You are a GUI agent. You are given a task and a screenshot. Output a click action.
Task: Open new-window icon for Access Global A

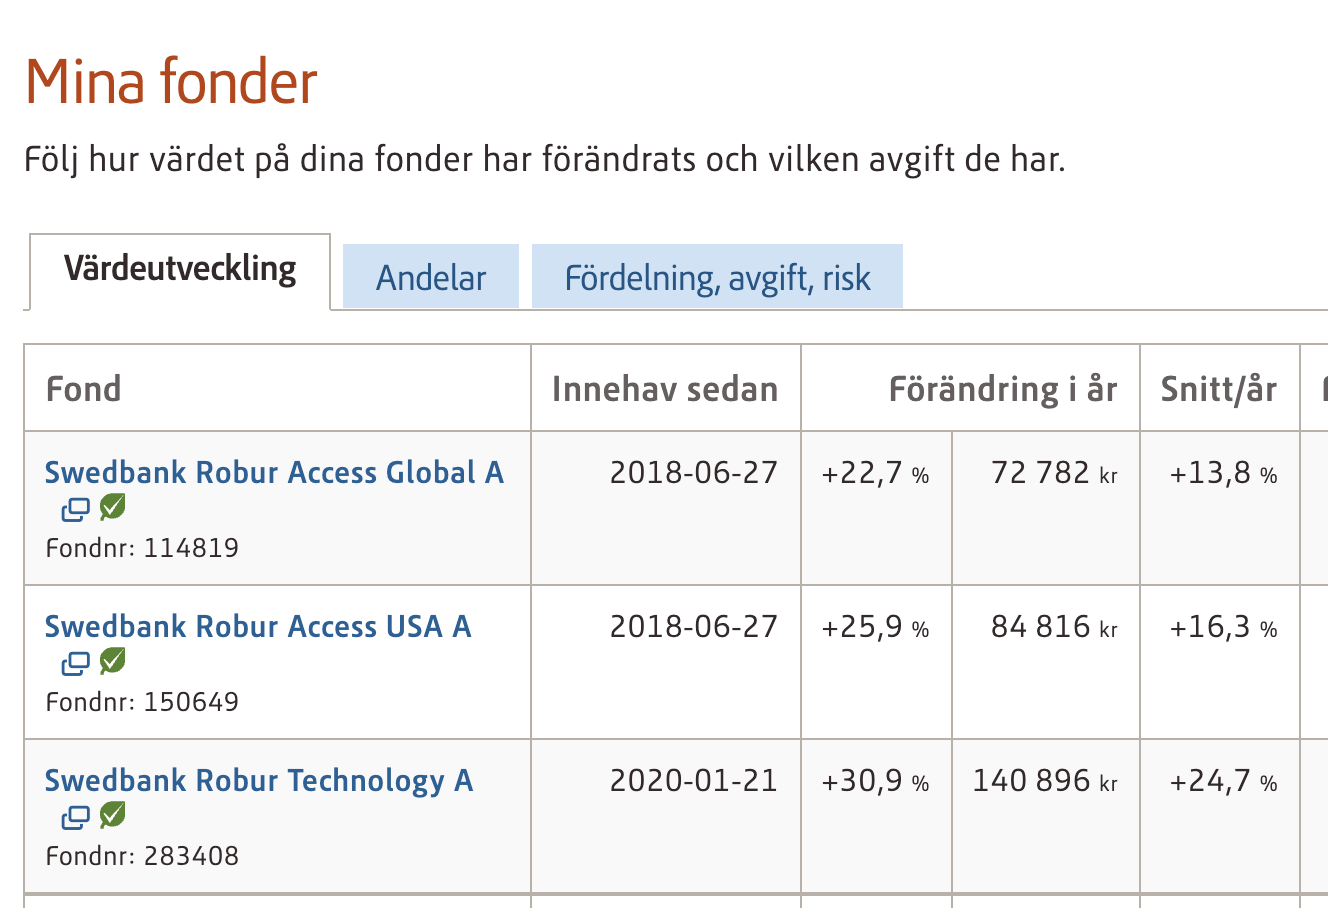75,509
